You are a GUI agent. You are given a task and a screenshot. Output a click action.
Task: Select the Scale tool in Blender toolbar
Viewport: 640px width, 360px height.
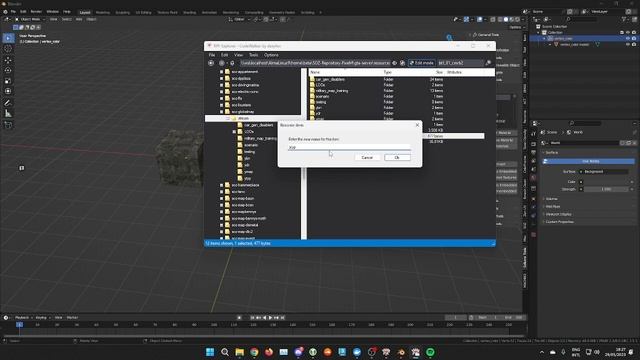(8, 81)
